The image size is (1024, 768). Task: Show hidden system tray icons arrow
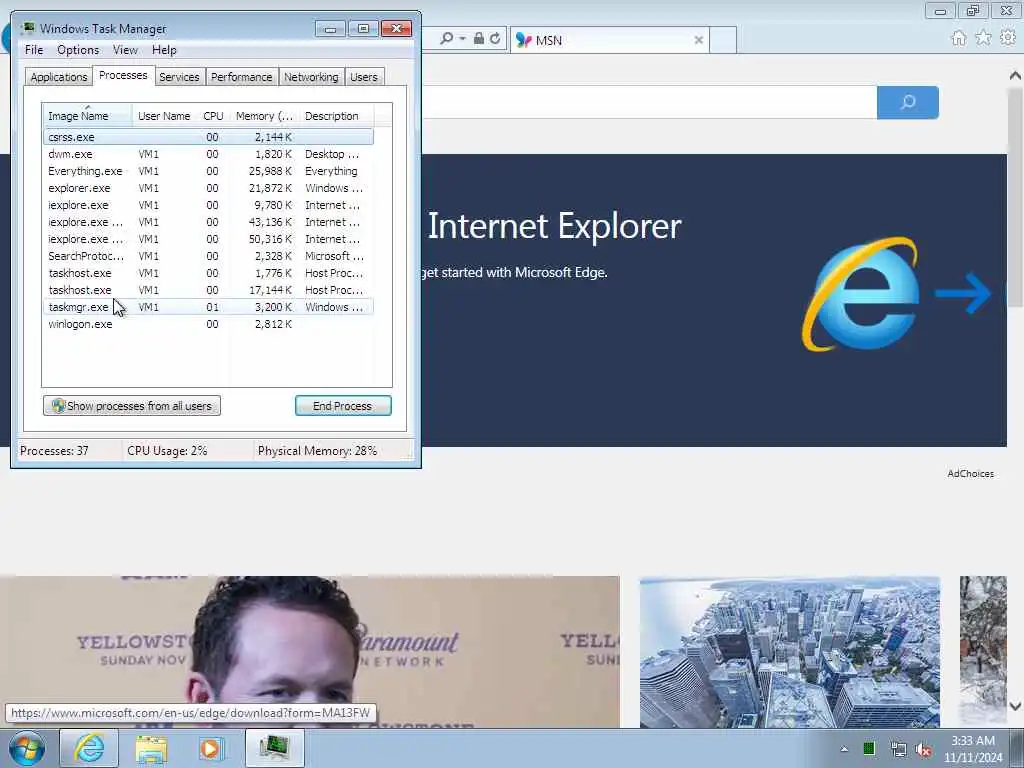click(x=844, y=749)
